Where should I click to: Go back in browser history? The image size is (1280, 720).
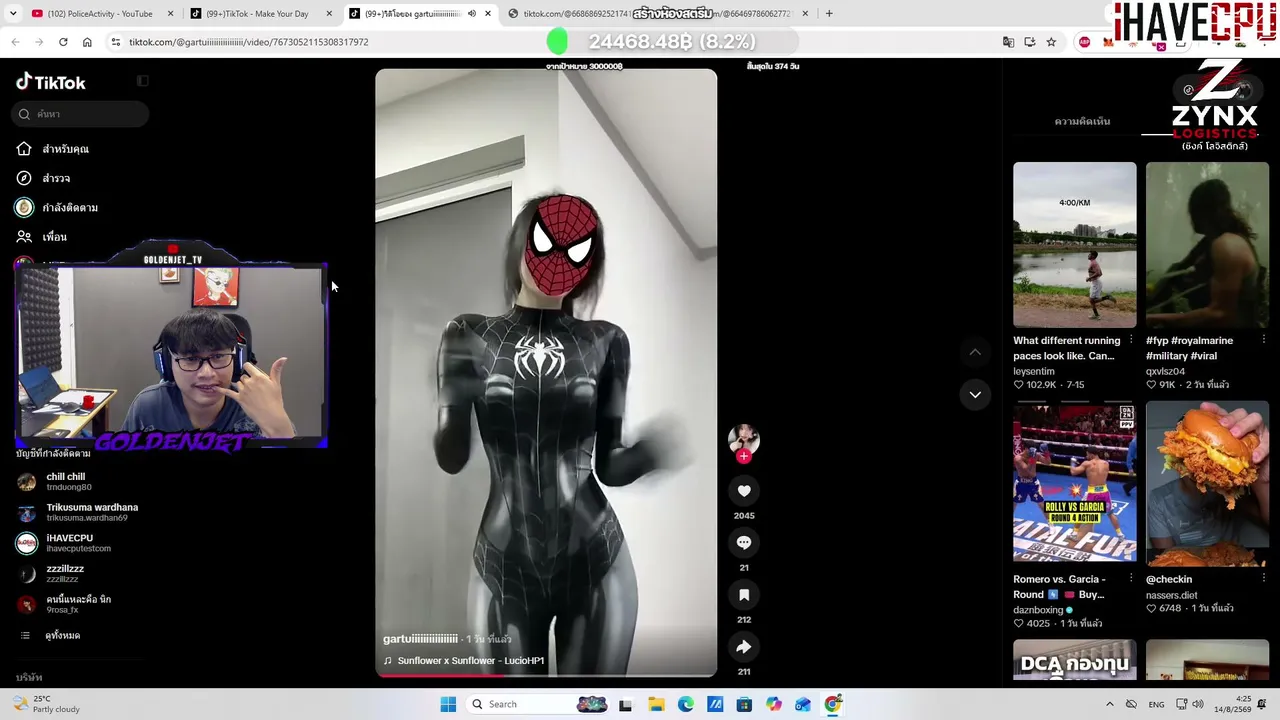click(15, 42)
